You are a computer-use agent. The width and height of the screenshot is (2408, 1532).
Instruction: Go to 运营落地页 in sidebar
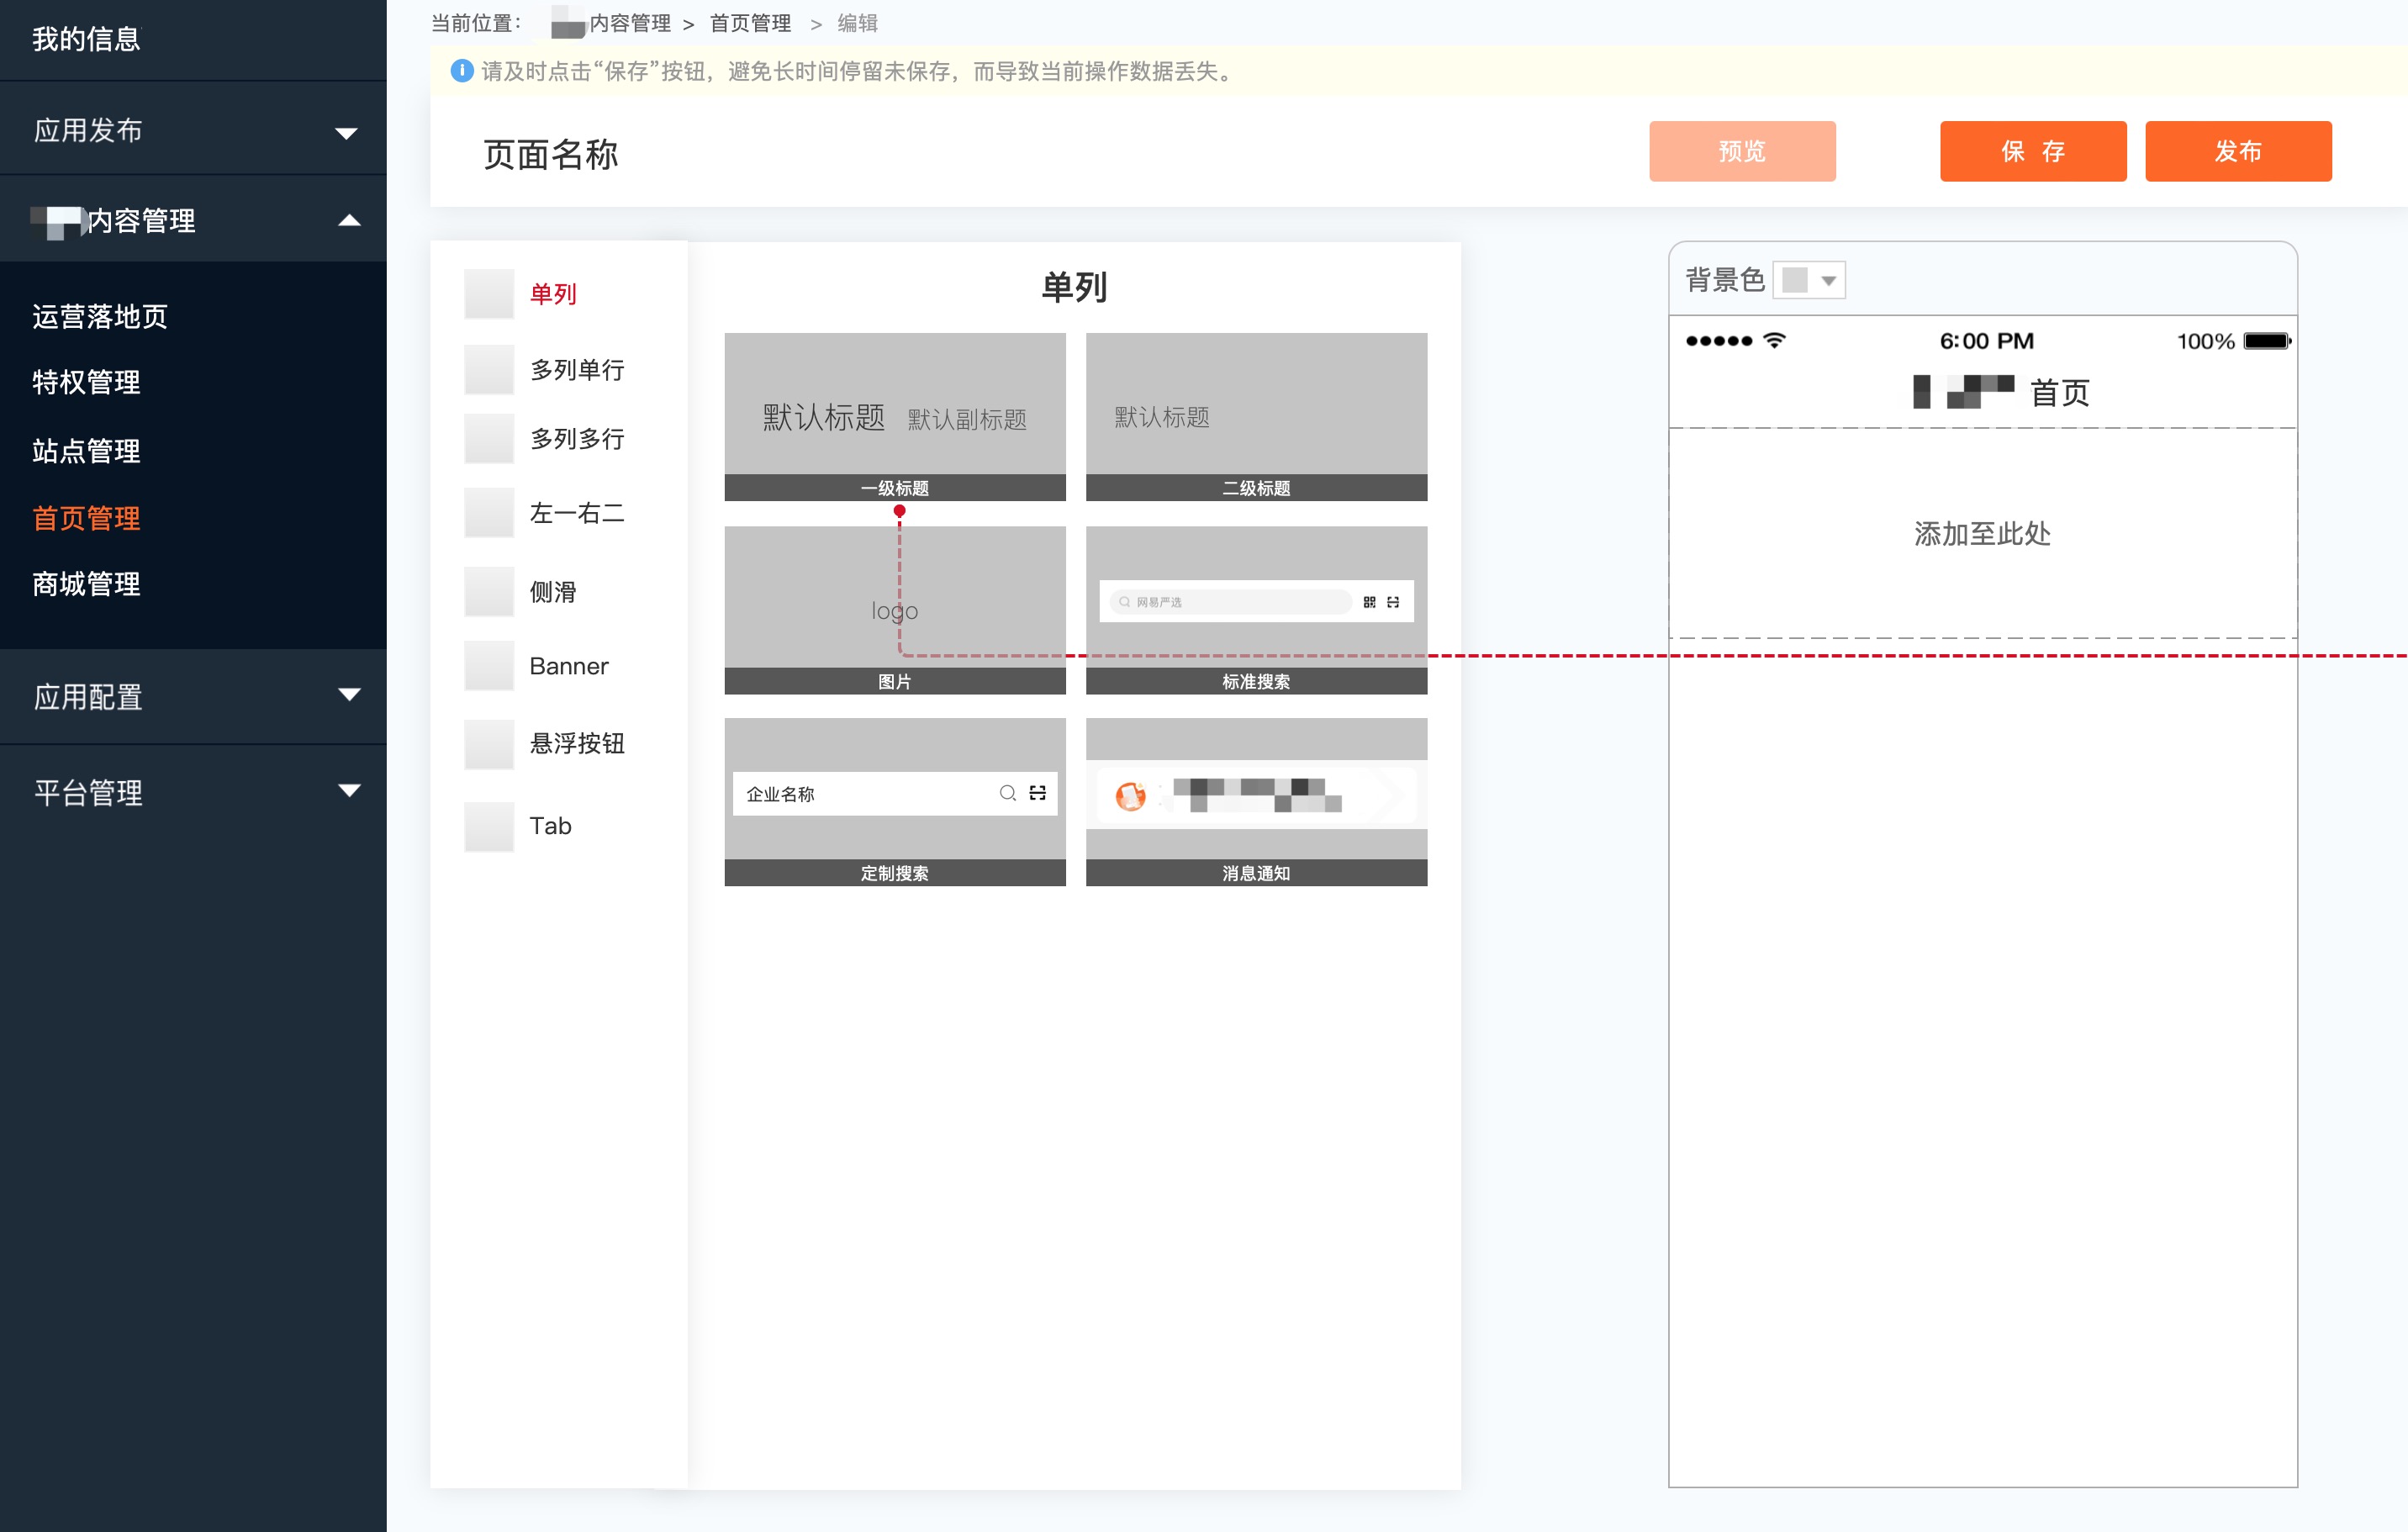100,317
